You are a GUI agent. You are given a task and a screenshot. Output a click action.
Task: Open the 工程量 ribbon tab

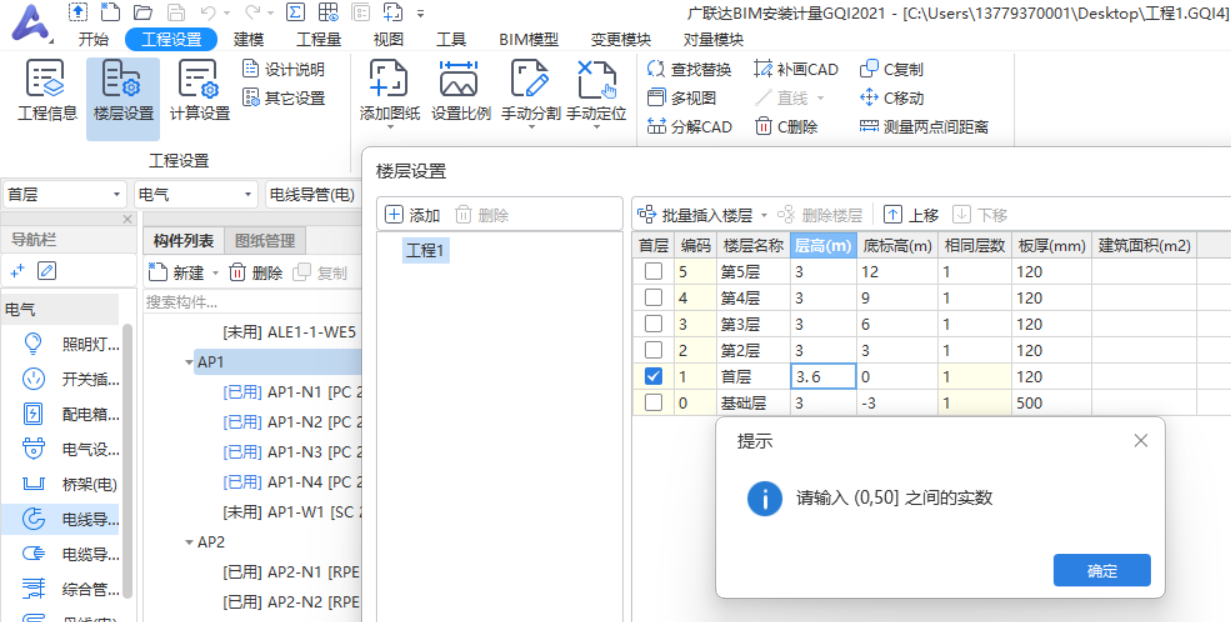[x=319, y=40]
